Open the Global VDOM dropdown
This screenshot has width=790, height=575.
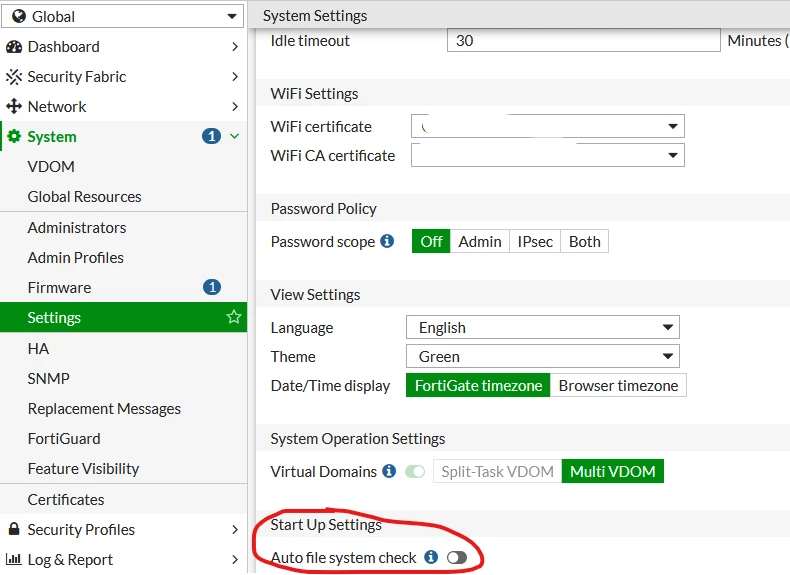pyautogui.click(x=122, y=16)
